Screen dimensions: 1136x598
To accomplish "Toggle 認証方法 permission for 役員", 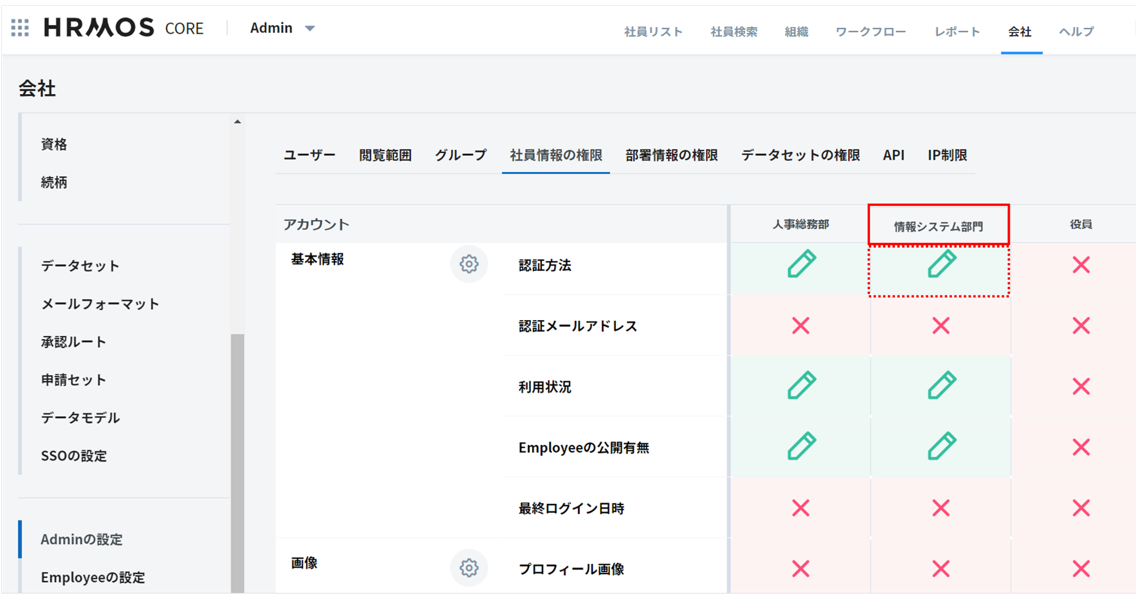I will pos(1080,265).
